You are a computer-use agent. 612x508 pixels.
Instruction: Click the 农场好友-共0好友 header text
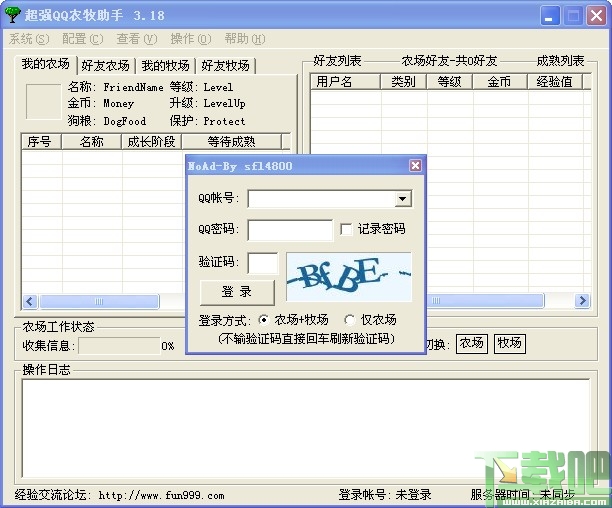(x=449, y=61)
